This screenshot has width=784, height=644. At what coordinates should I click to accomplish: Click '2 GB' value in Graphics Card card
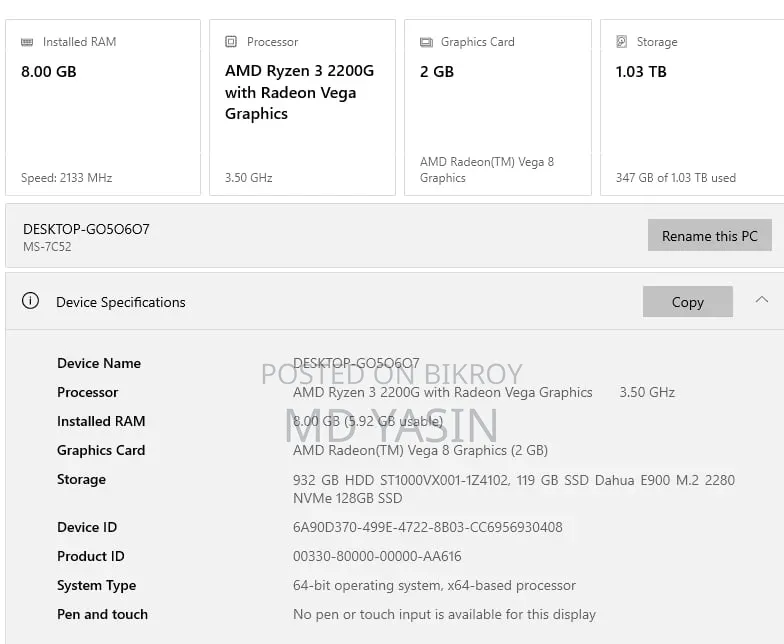[x=437, y=72]
